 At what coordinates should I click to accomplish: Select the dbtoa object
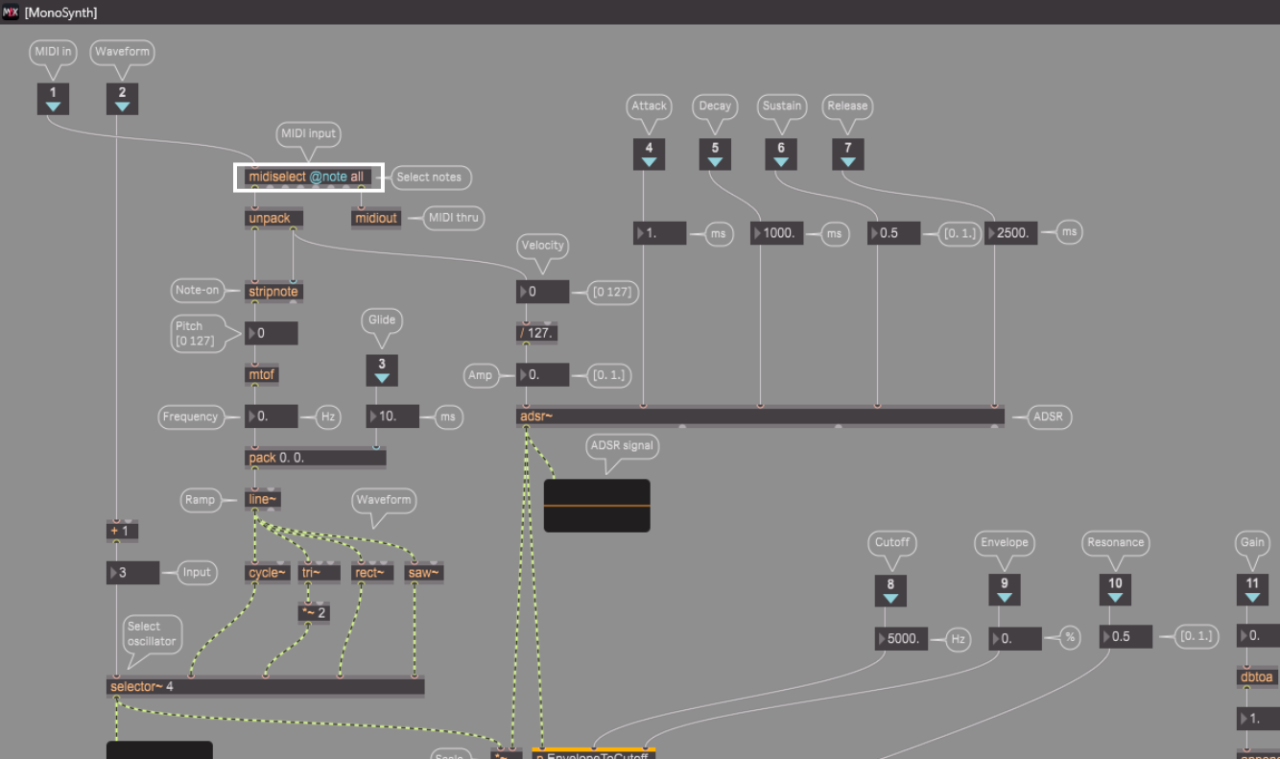click(x=1257, y=677)
